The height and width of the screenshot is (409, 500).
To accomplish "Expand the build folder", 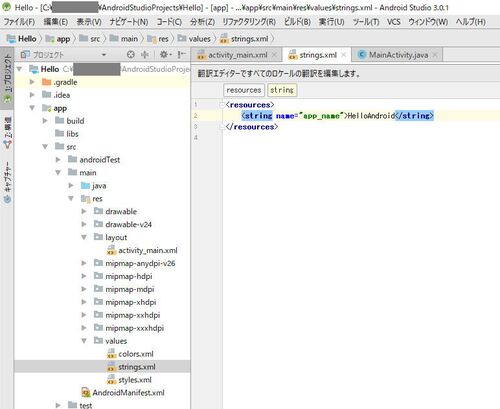I will pos(45,121).
